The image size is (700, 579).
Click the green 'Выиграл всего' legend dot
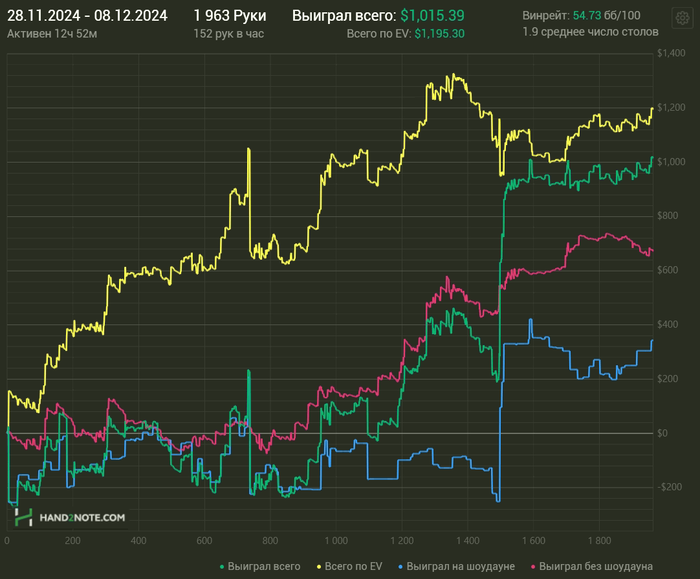[222, 567]
